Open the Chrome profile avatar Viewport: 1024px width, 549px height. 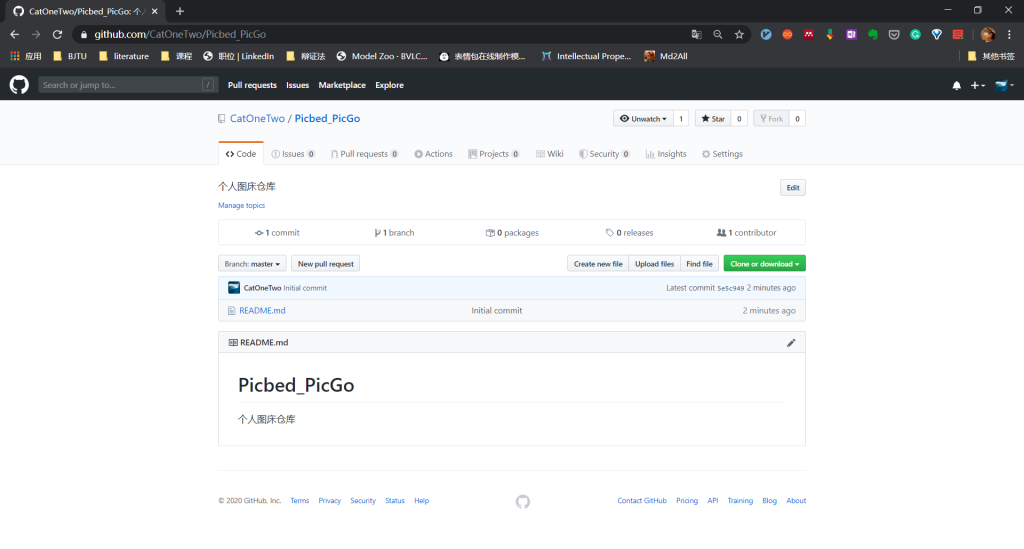pos(987,35)
